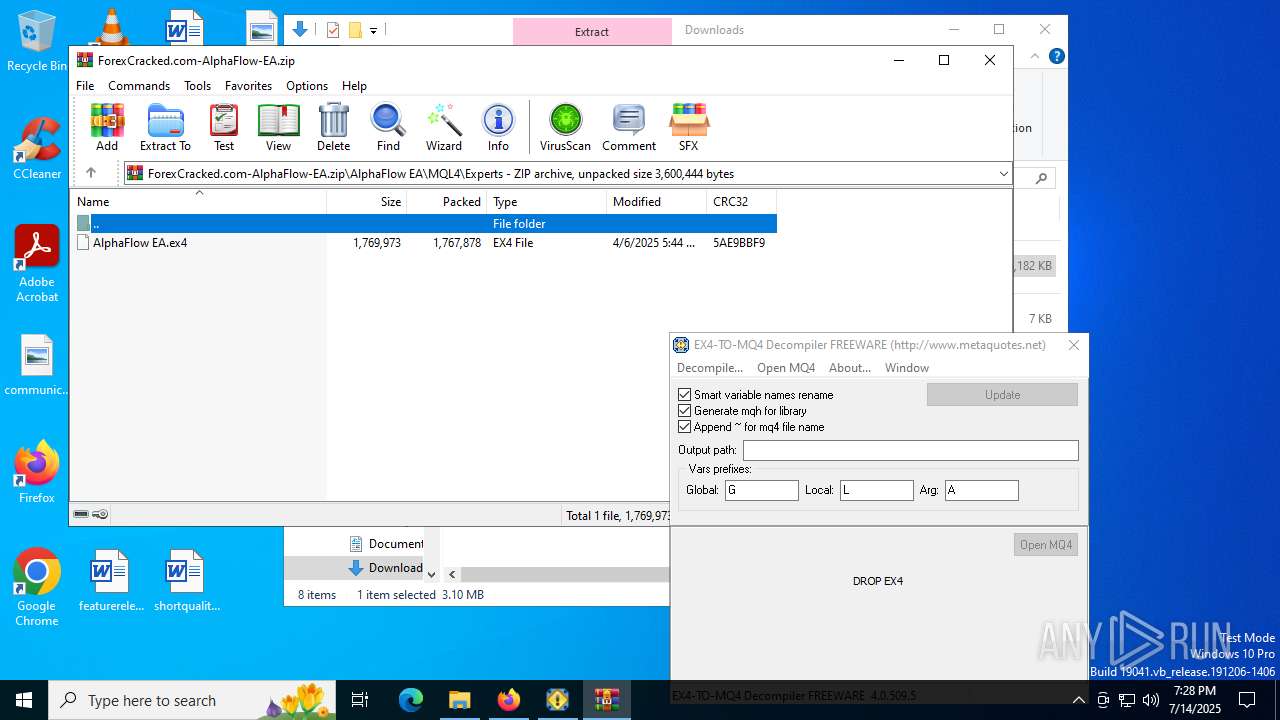
Task: Open Decompile... menu in decompiler
Action: pyautogui.click(x=710, y=368)
